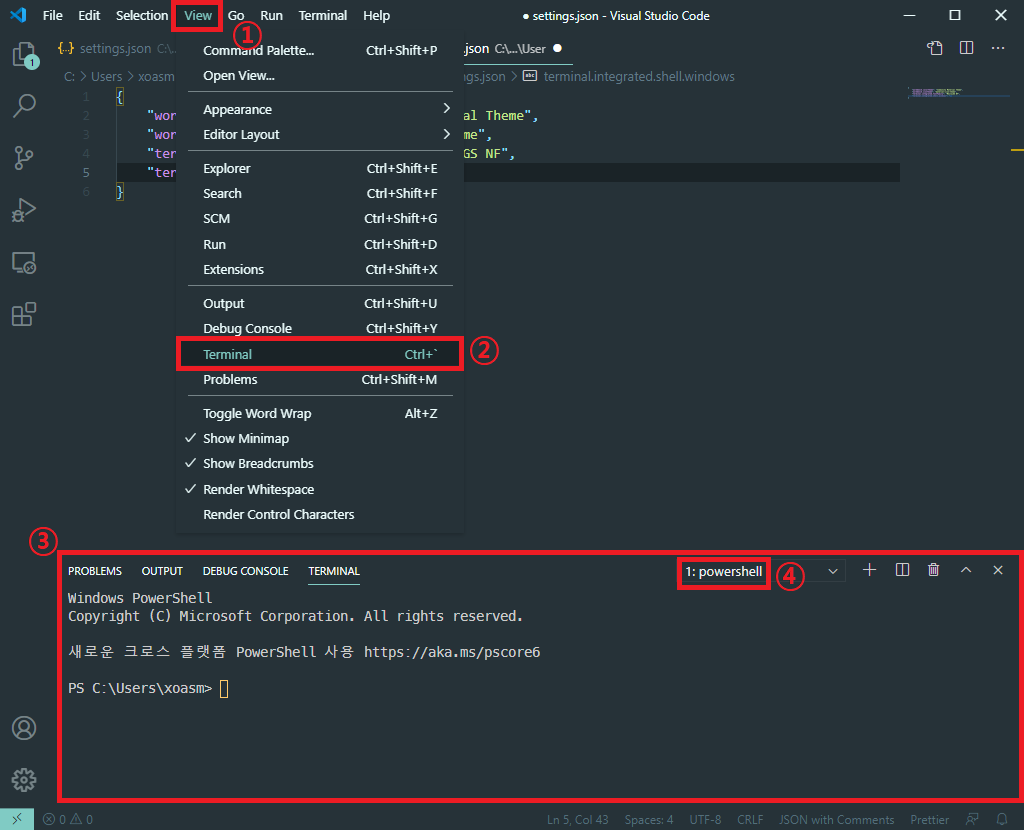
Task: Select the TERMINAL panel tab
Action: click(334, 571)
